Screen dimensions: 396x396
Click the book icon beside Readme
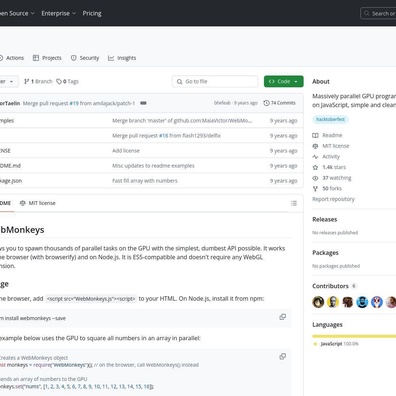(x=315, y=135)
